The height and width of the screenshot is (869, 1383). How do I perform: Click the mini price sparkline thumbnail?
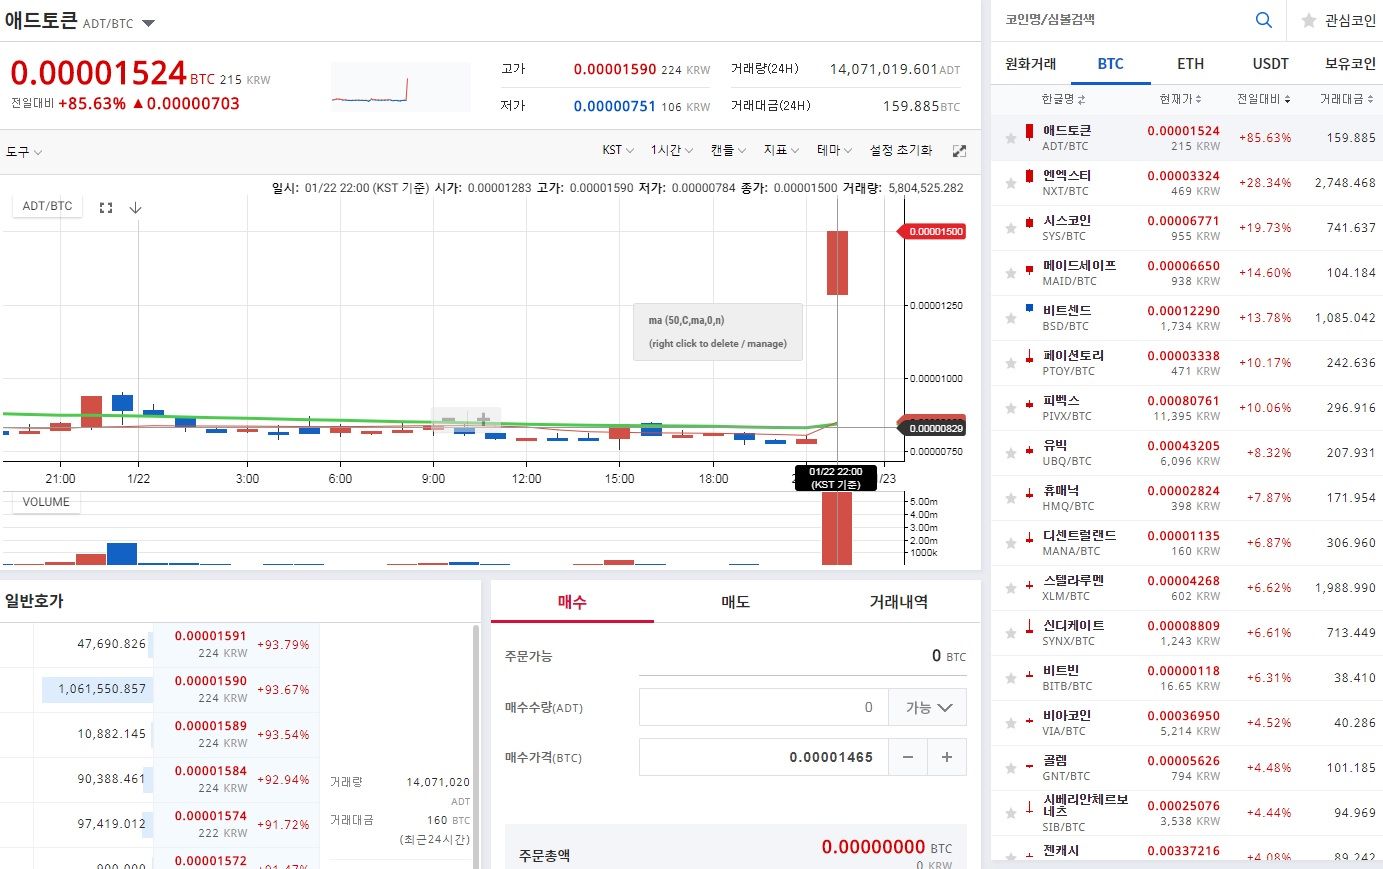click(x=400, y=87)
